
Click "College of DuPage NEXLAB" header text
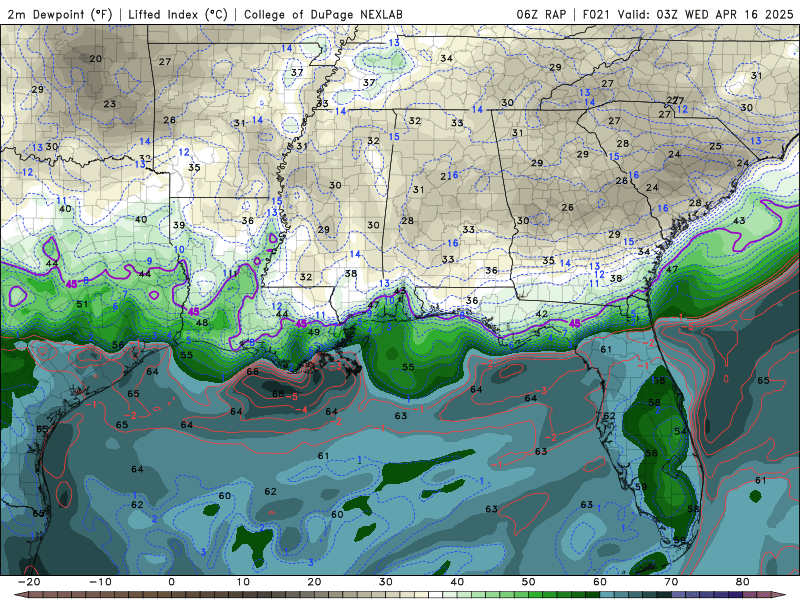(x=323, y=14)
